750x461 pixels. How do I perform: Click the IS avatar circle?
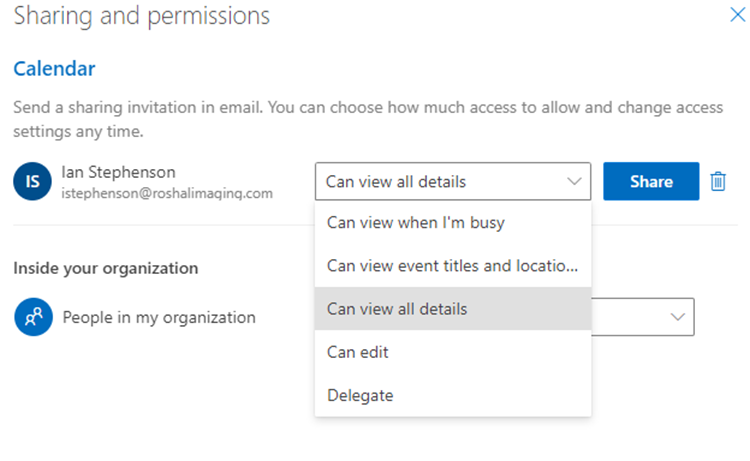pos(32,181)
